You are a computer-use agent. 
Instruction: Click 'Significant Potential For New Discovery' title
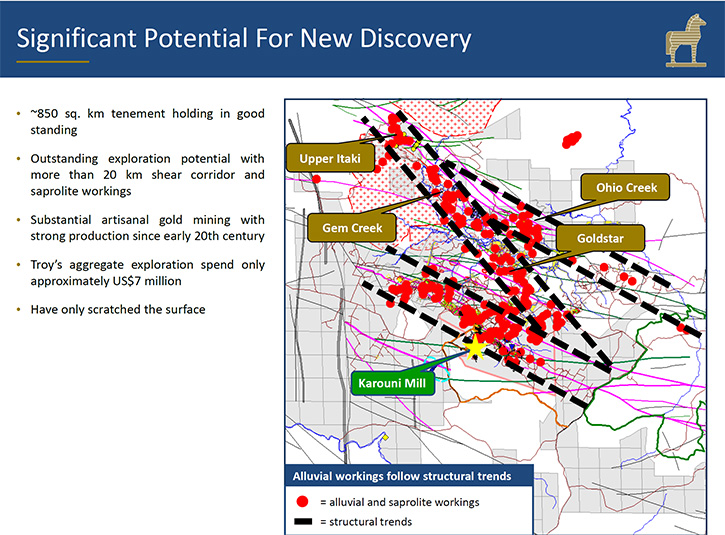pos(244,38)
